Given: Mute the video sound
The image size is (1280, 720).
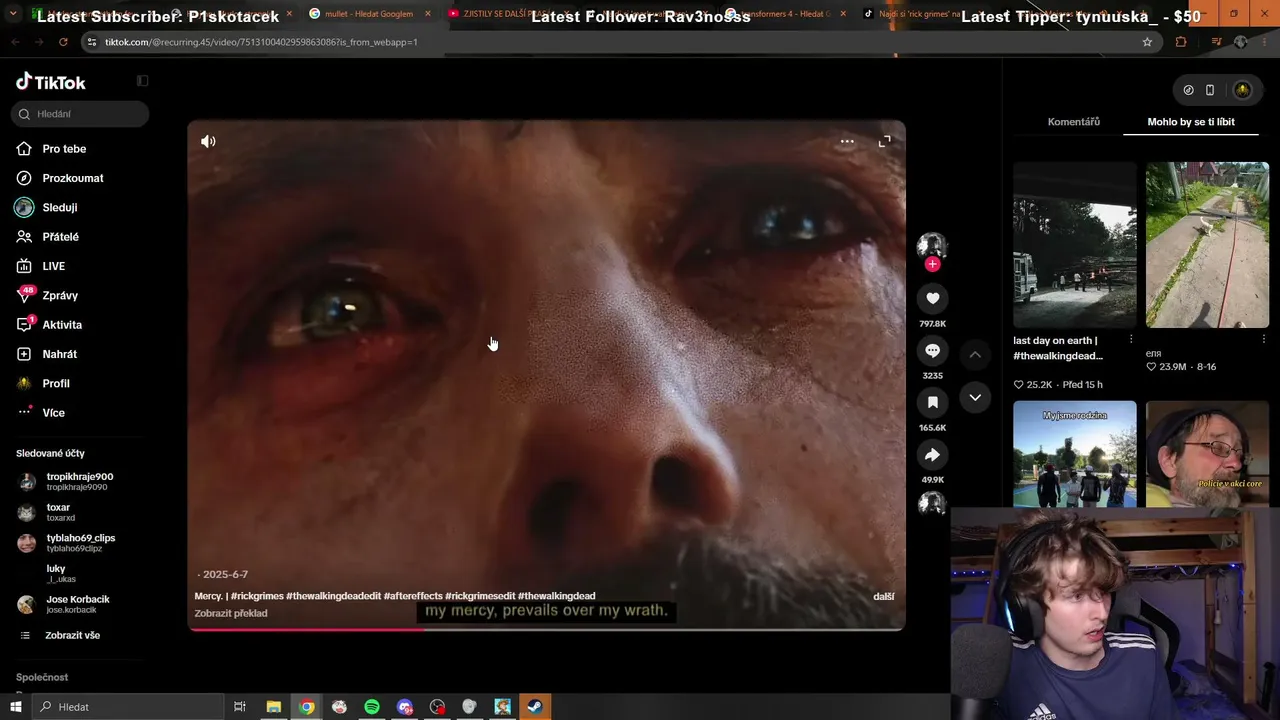Looking at the screenshot, I should pyautogui.click(x=208, y=141).
